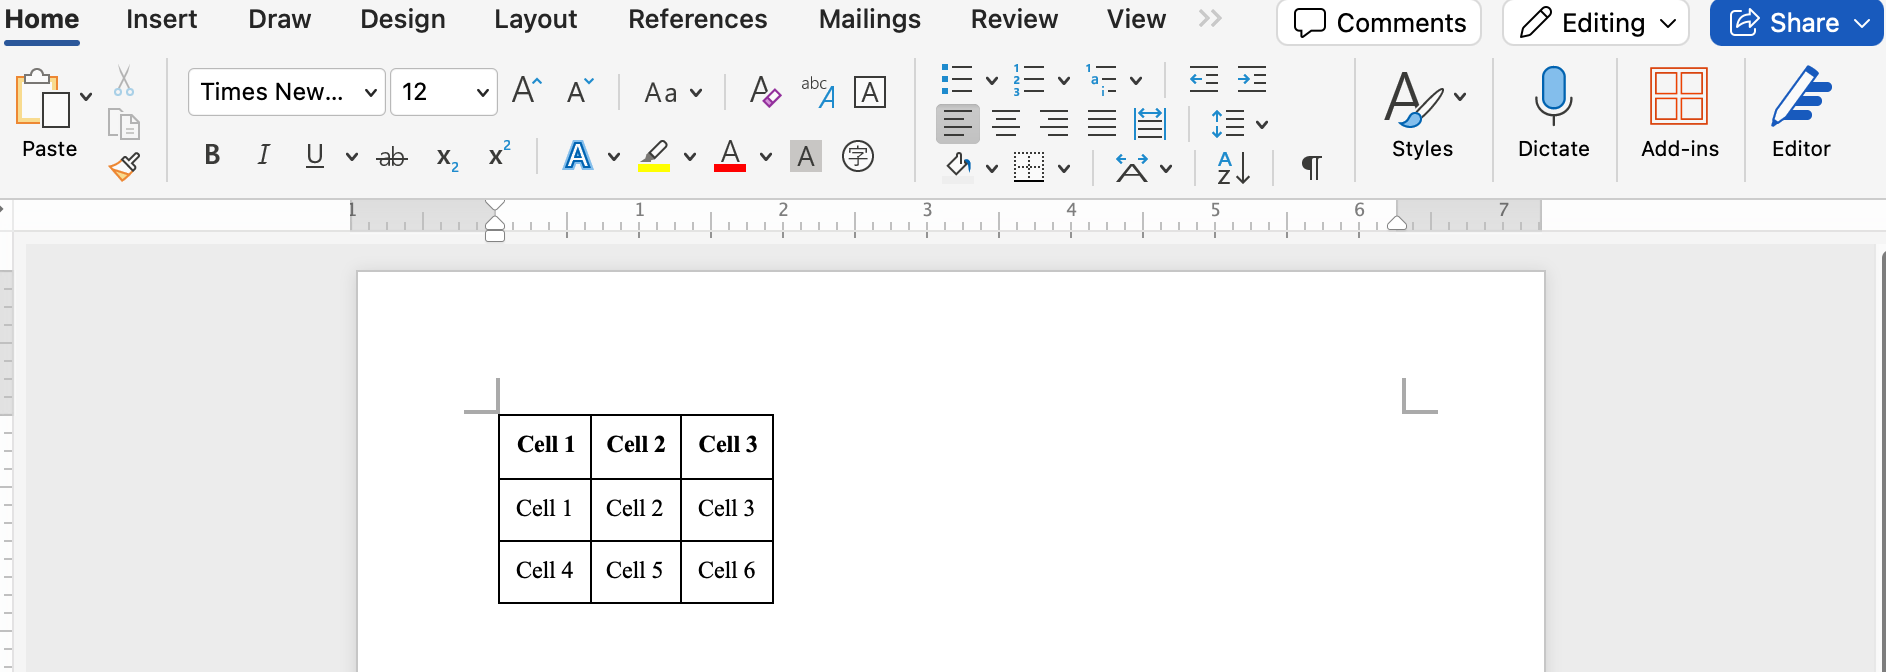1886x672 pixels.
Task: Cut selection with the scissors icon
Action: 123,81
